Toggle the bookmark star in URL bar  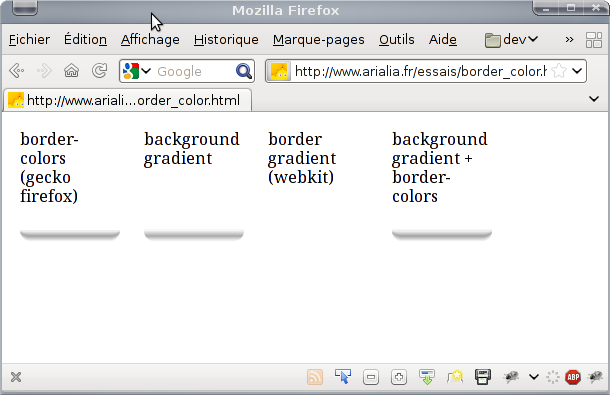pos(559,71)
